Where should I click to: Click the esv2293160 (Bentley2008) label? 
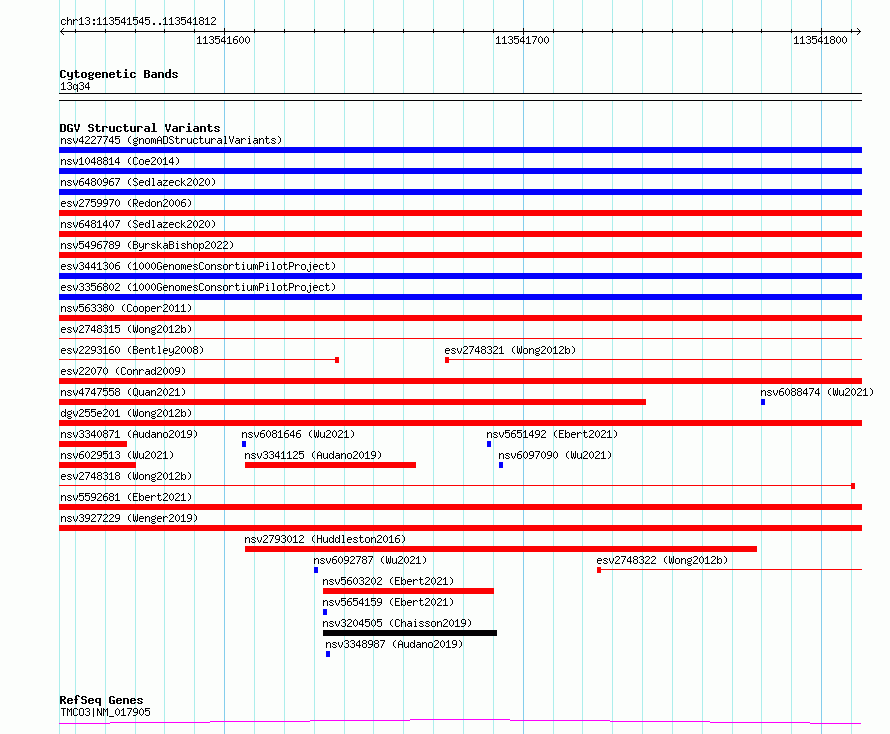(x=132, y=350)
